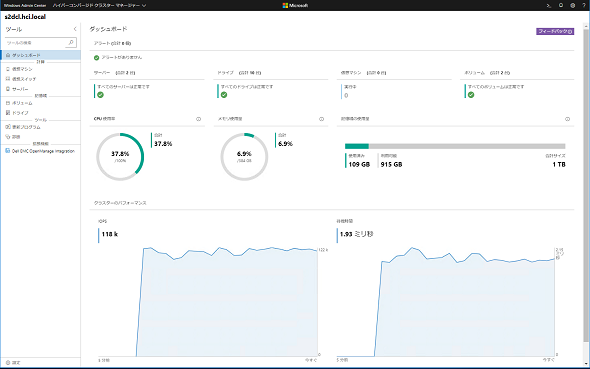
Task: Click the storage usage progress bar
Action: pos(455,146)
